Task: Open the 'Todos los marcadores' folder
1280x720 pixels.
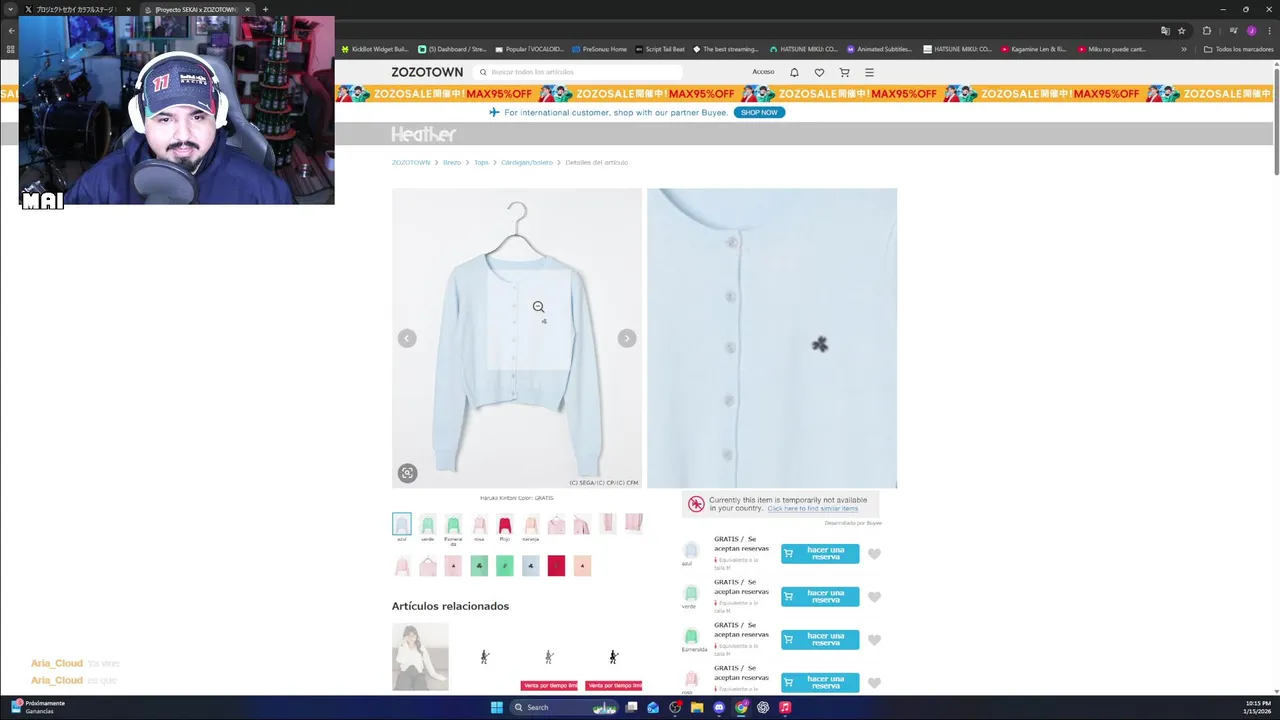Action: coord(1238,49)
